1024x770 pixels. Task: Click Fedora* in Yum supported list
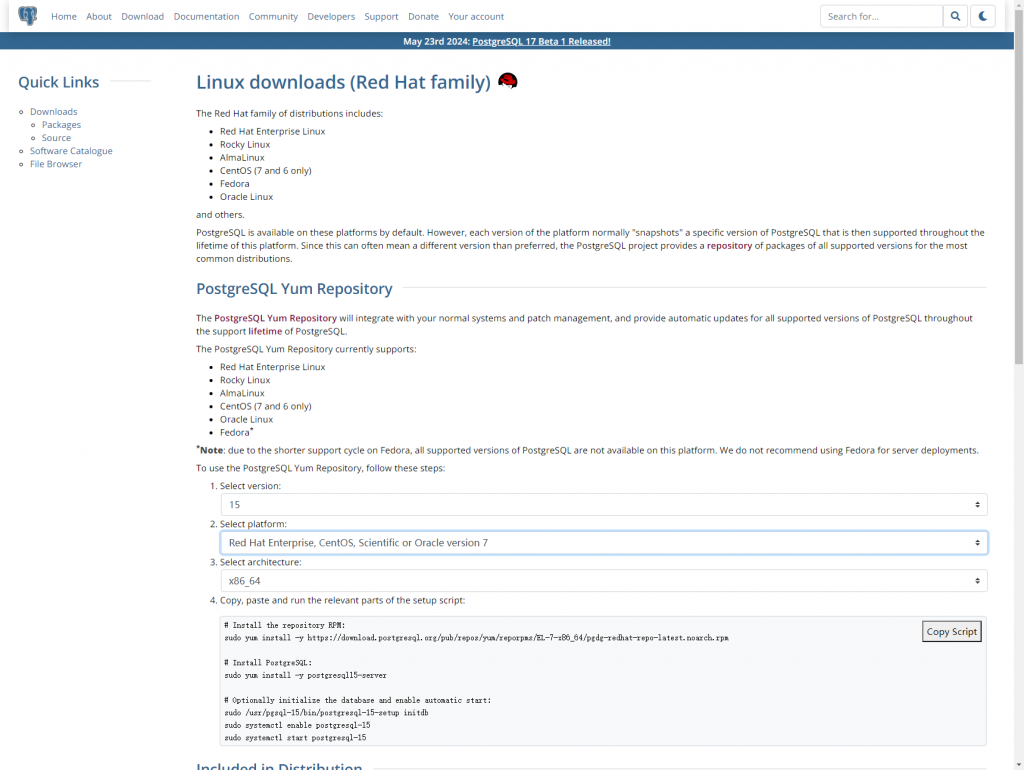pos(236,432)
